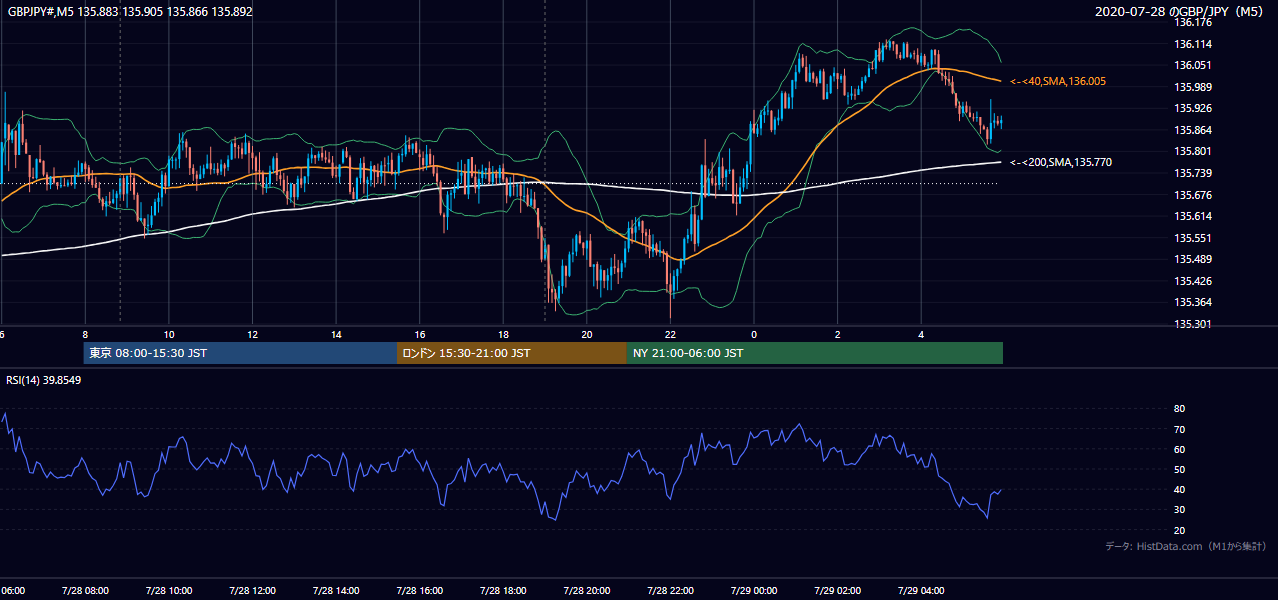The height and width of the screenshot is (600, 1278).
Task: Click the 7/28 16:00 bottom time label
Action: pyautogui.click(x=419, y=590)
